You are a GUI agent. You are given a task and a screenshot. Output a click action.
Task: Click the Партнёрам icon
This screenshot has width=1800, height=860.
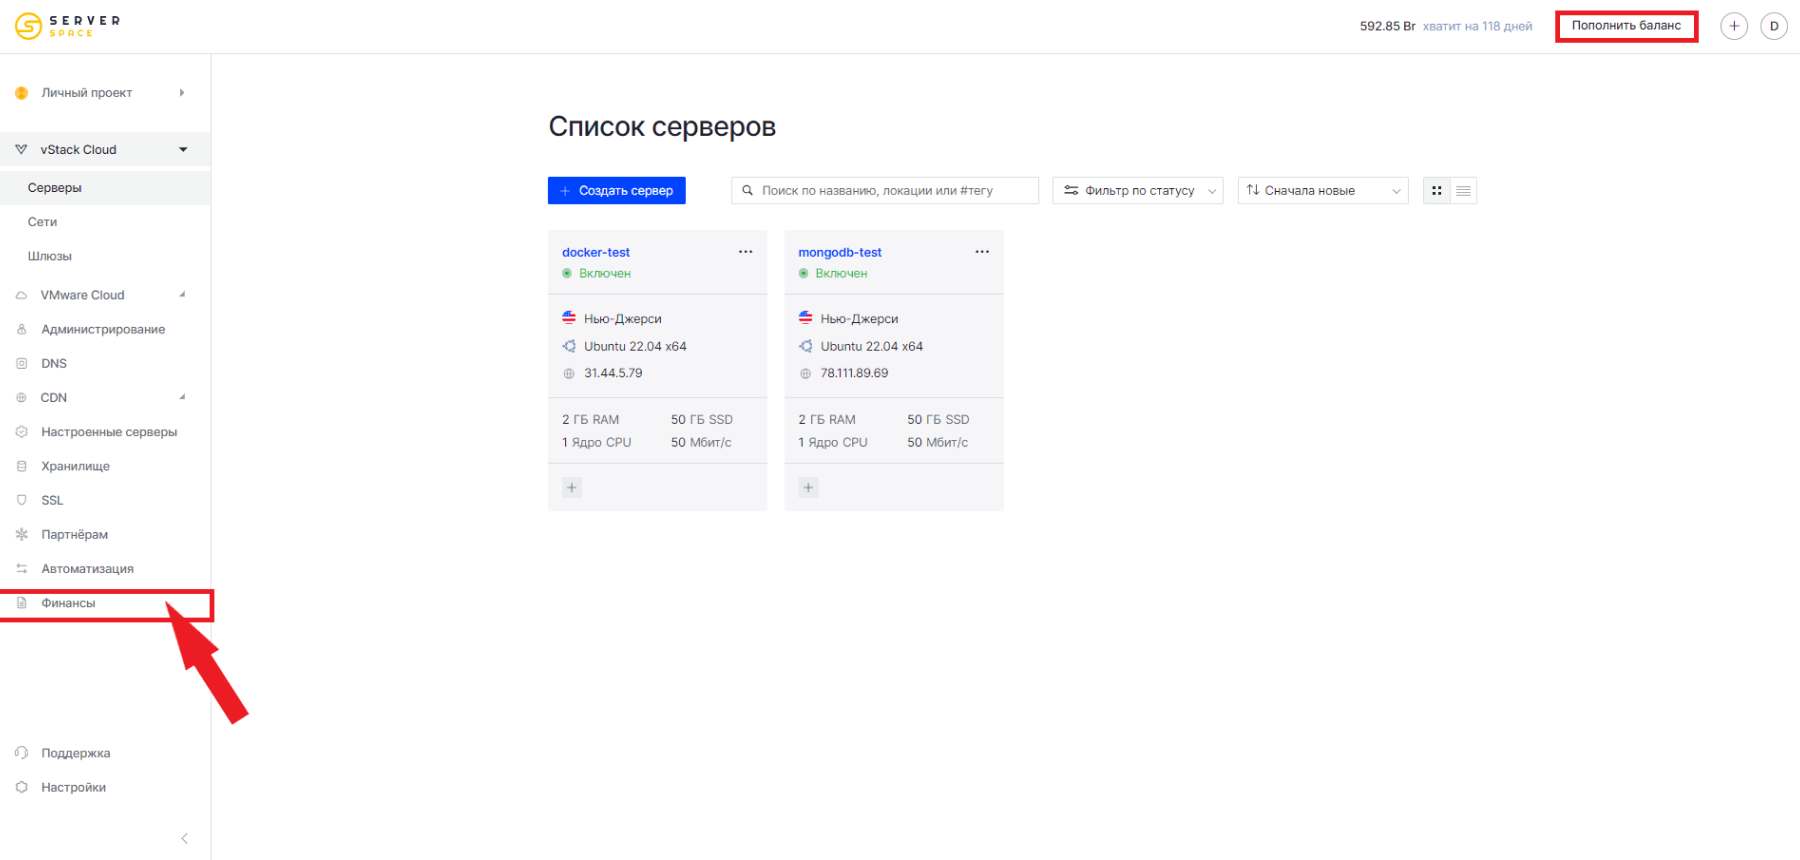point(21,534)
